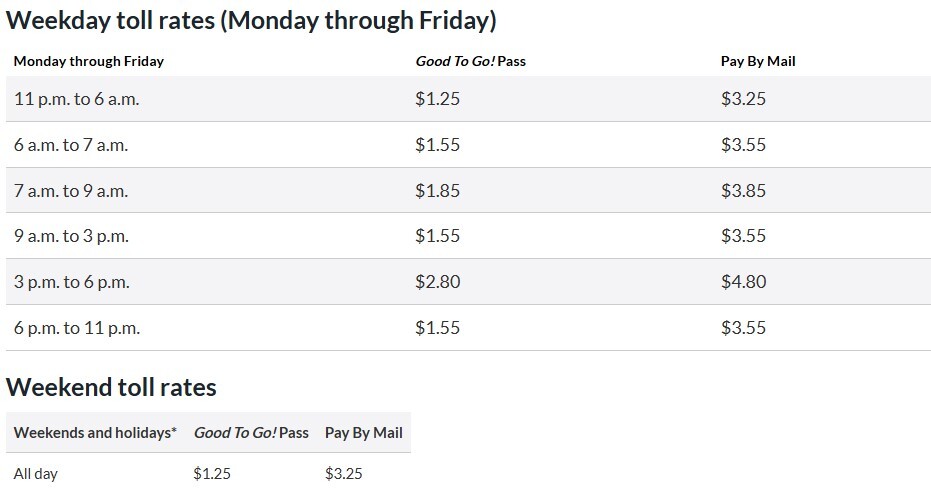Screen dimensions: 931x492
Task: Click the Good To Go! Pass weekday header
Action: [470, 61]
